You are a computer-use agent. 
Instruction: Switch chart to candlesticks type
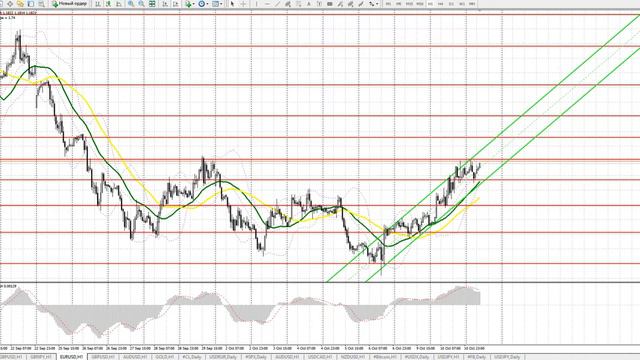click(x=108, y=4)
